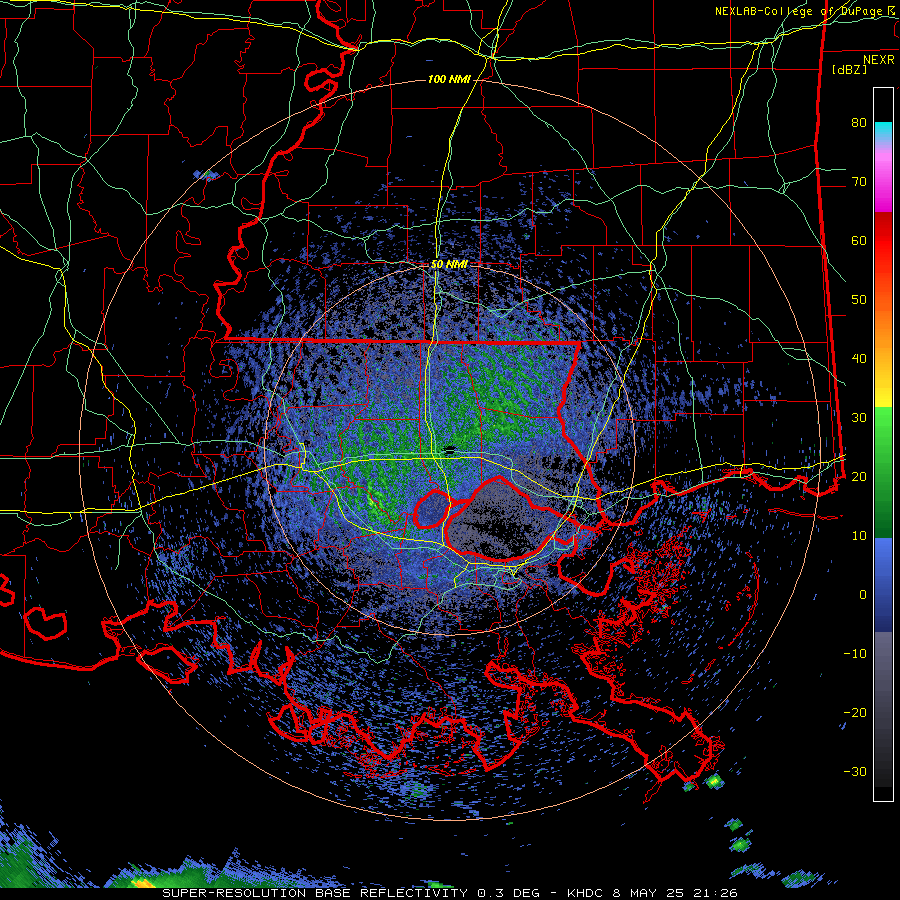Select the 10 value on dBZ scale
This screenshot has height=900, width=900.
859,536
